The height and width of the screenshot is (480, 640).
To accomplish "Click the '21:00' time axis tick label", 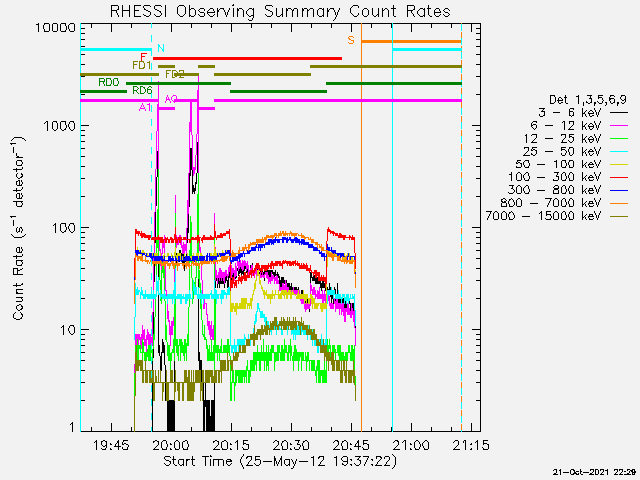I will pos(411,445).
